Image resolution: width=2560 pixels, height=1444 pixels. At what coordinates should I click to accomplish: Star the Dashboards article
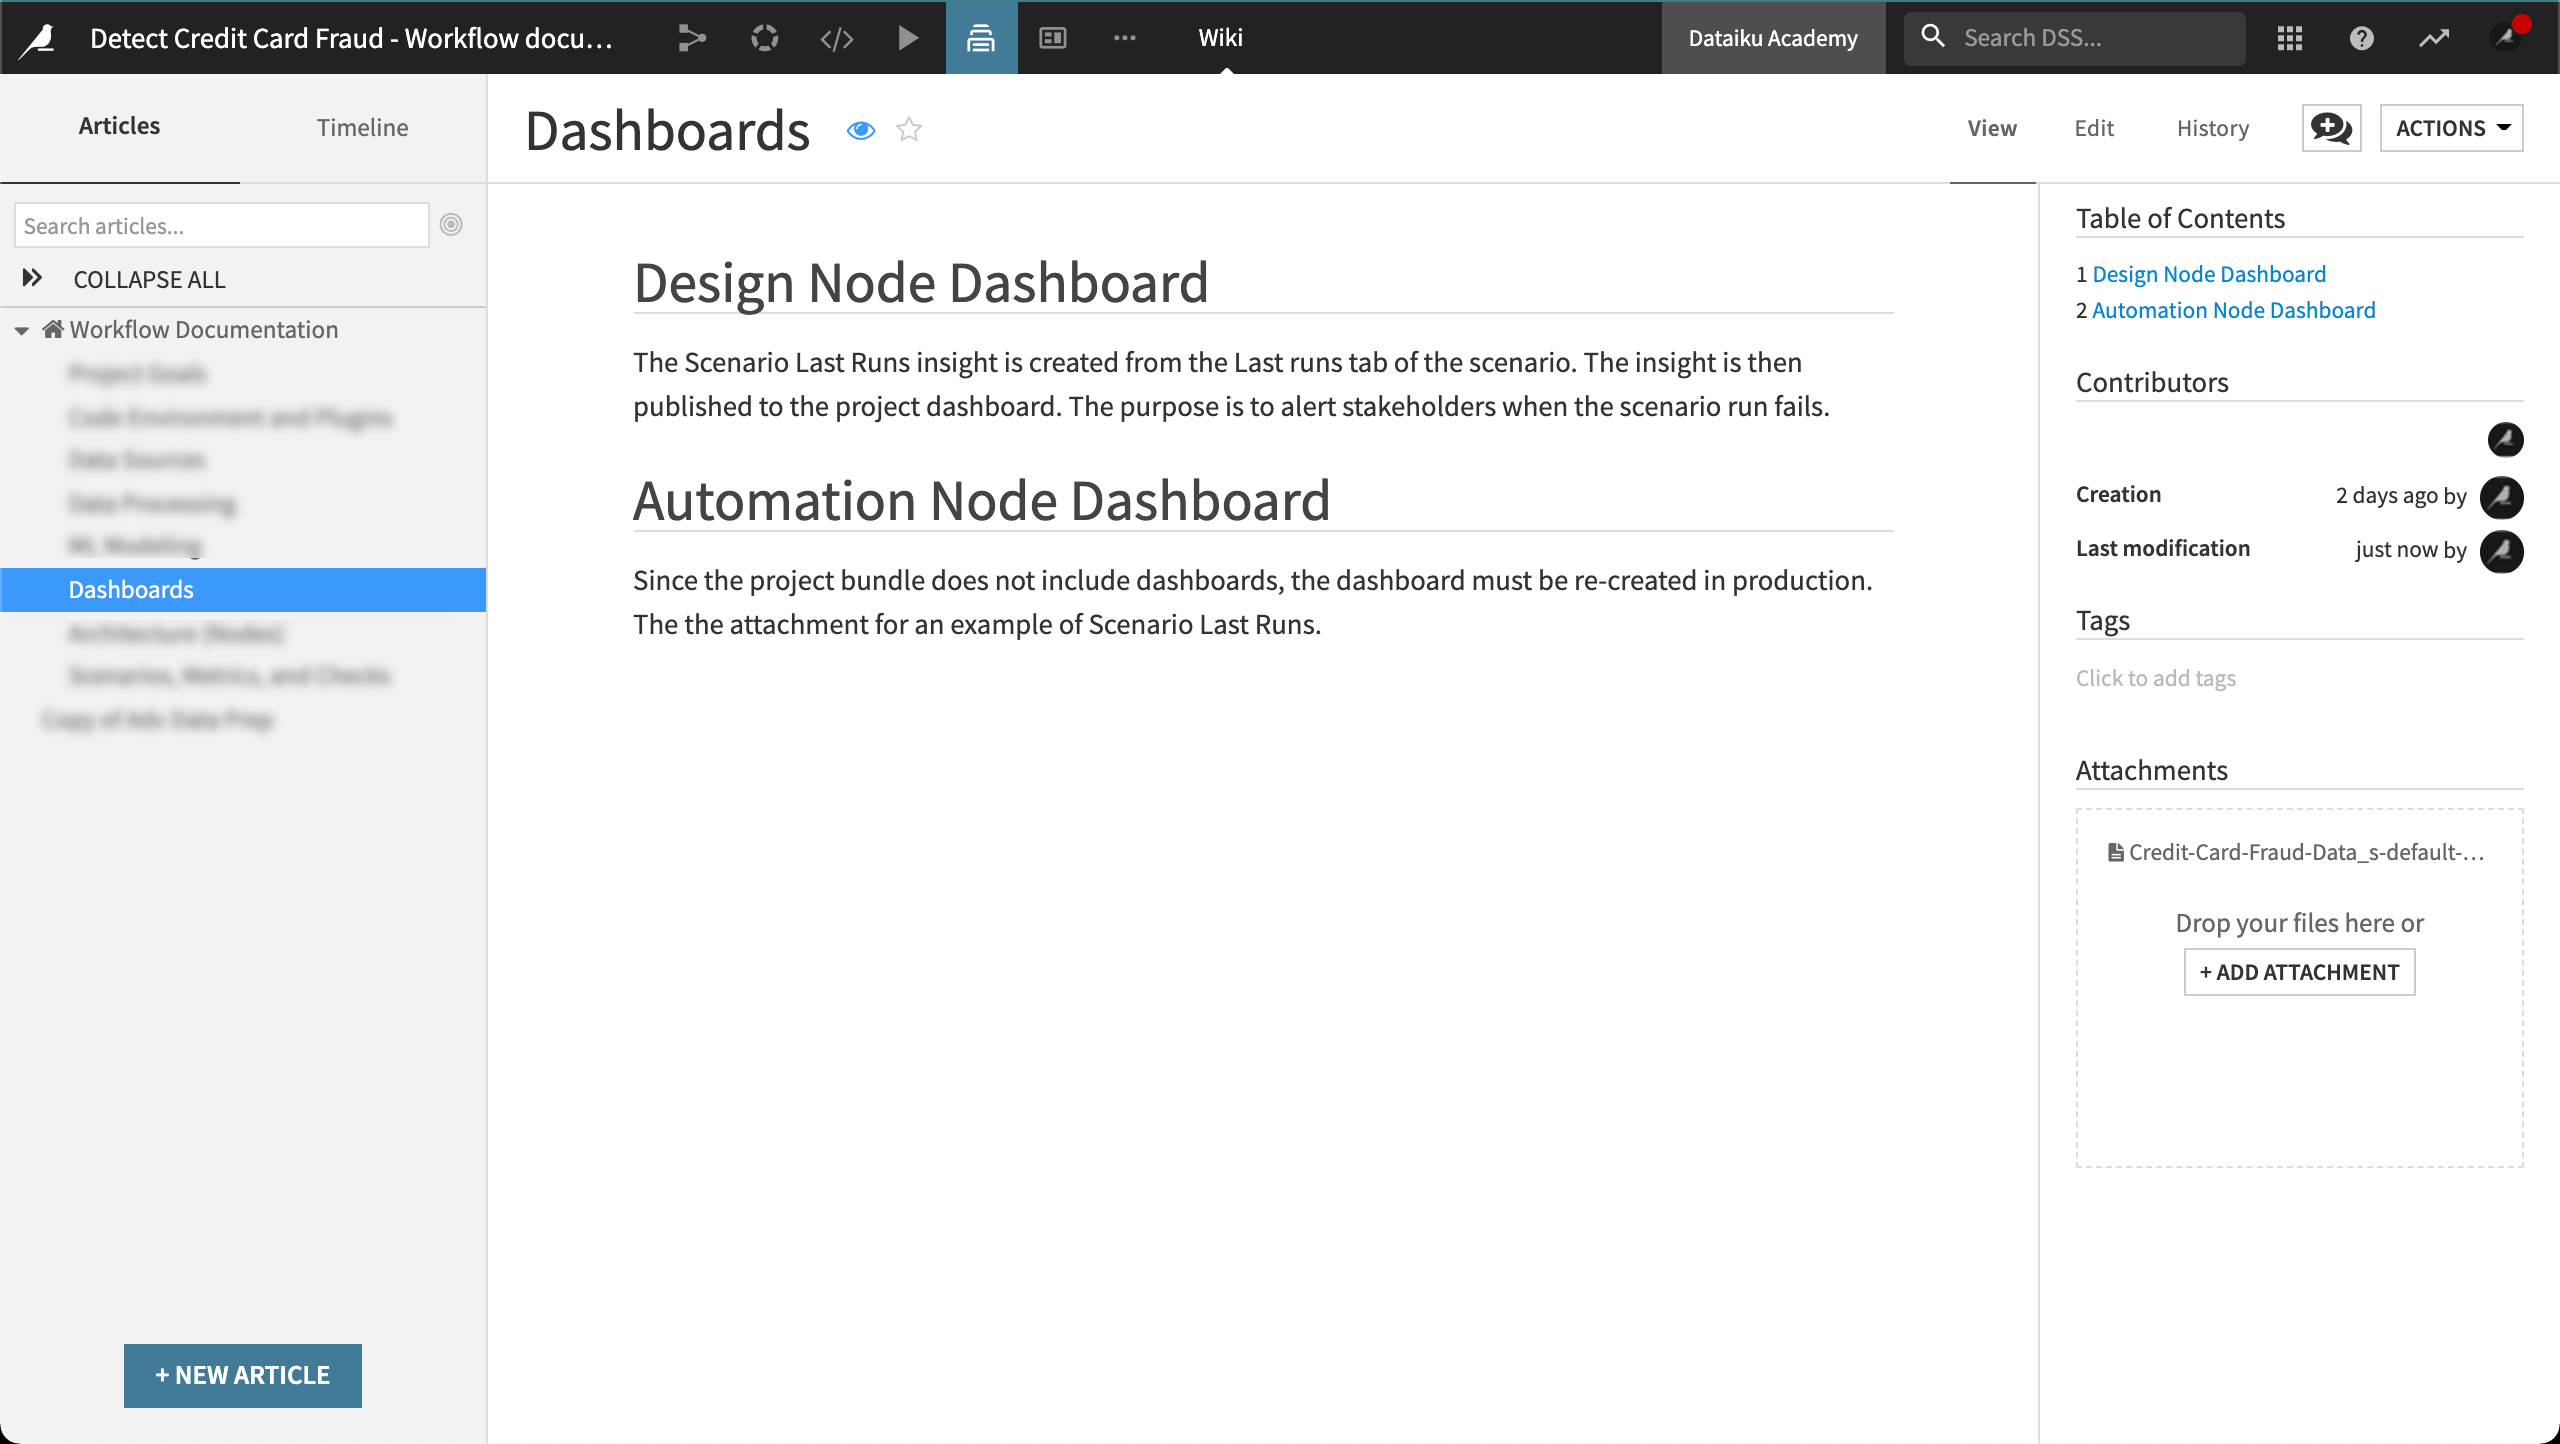click(908, 130)
